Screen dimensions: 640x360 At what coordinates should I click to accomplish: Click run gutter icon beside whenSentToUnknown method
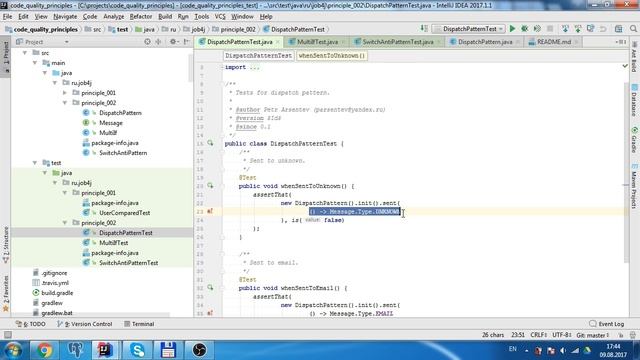point(210,186)
